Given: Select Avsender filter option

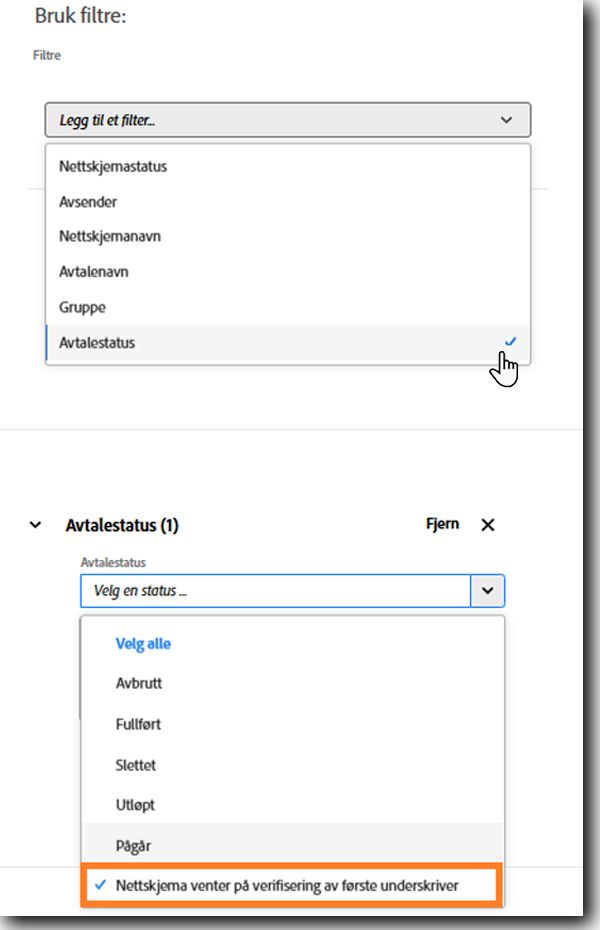Looking at the screenshot, I should (288, 202).
